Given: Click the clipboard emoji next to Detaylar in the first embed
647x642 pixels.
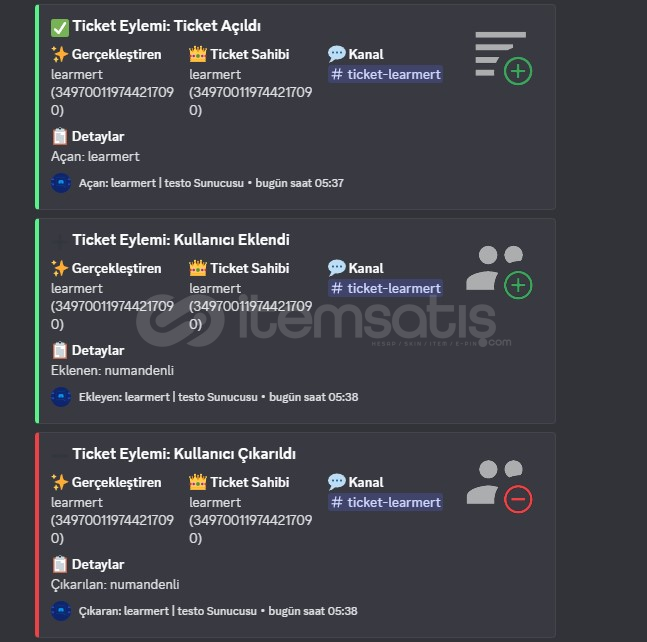Looking at the screenshot, I should [59, 136].
